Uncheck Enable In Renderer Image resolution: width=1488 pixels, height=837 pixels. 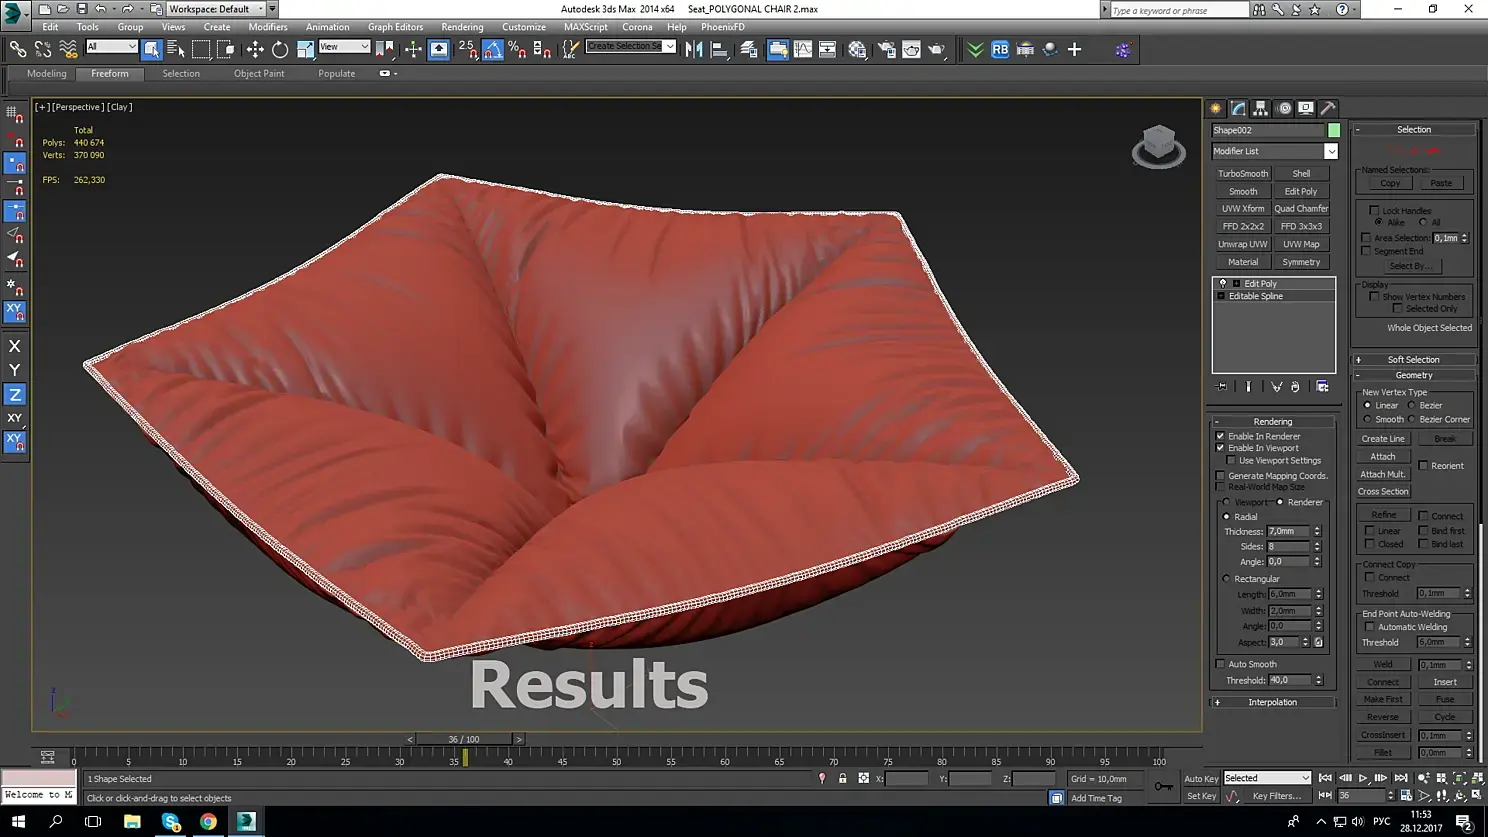[1220, 436]
